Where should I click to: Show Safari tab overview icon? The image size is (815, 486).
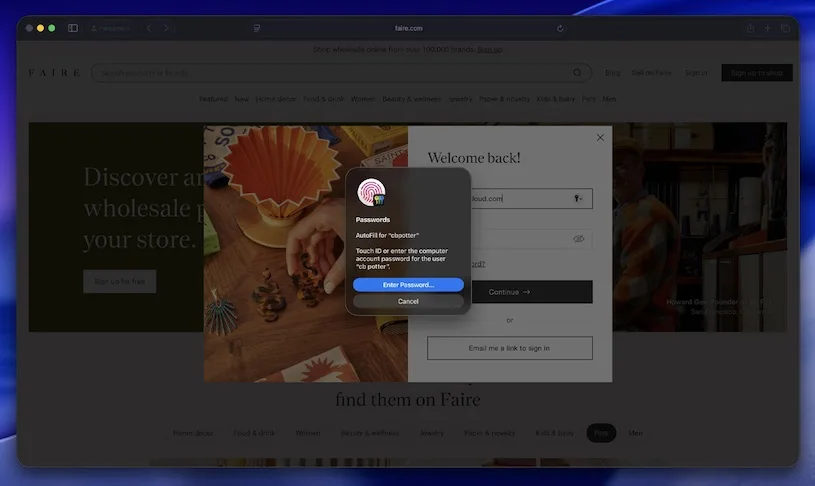point(785,28)
